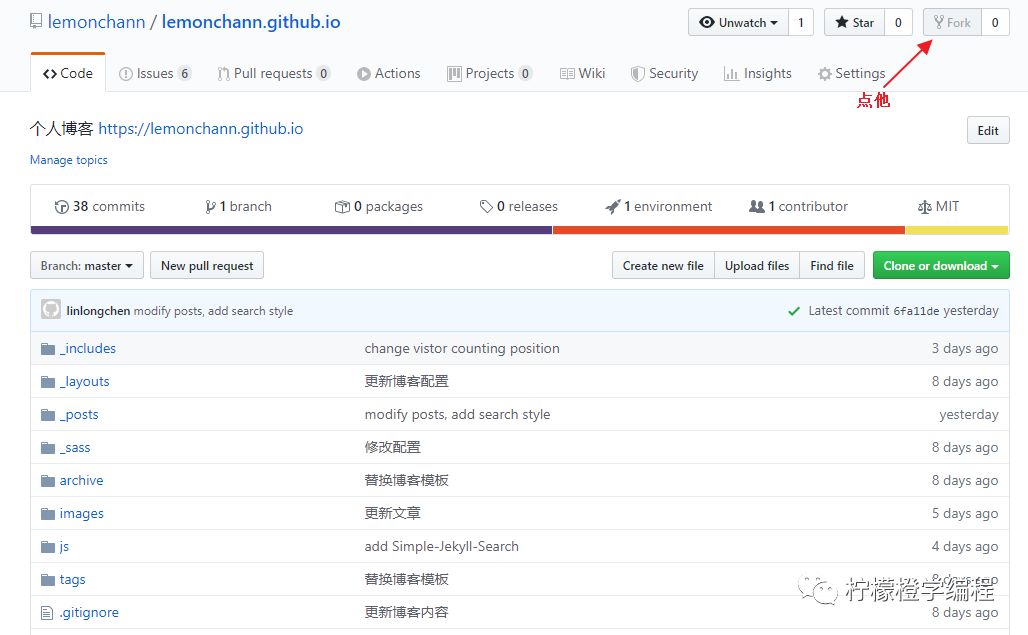Click the law scale icon beside MIT

click(x=924, y=207)
